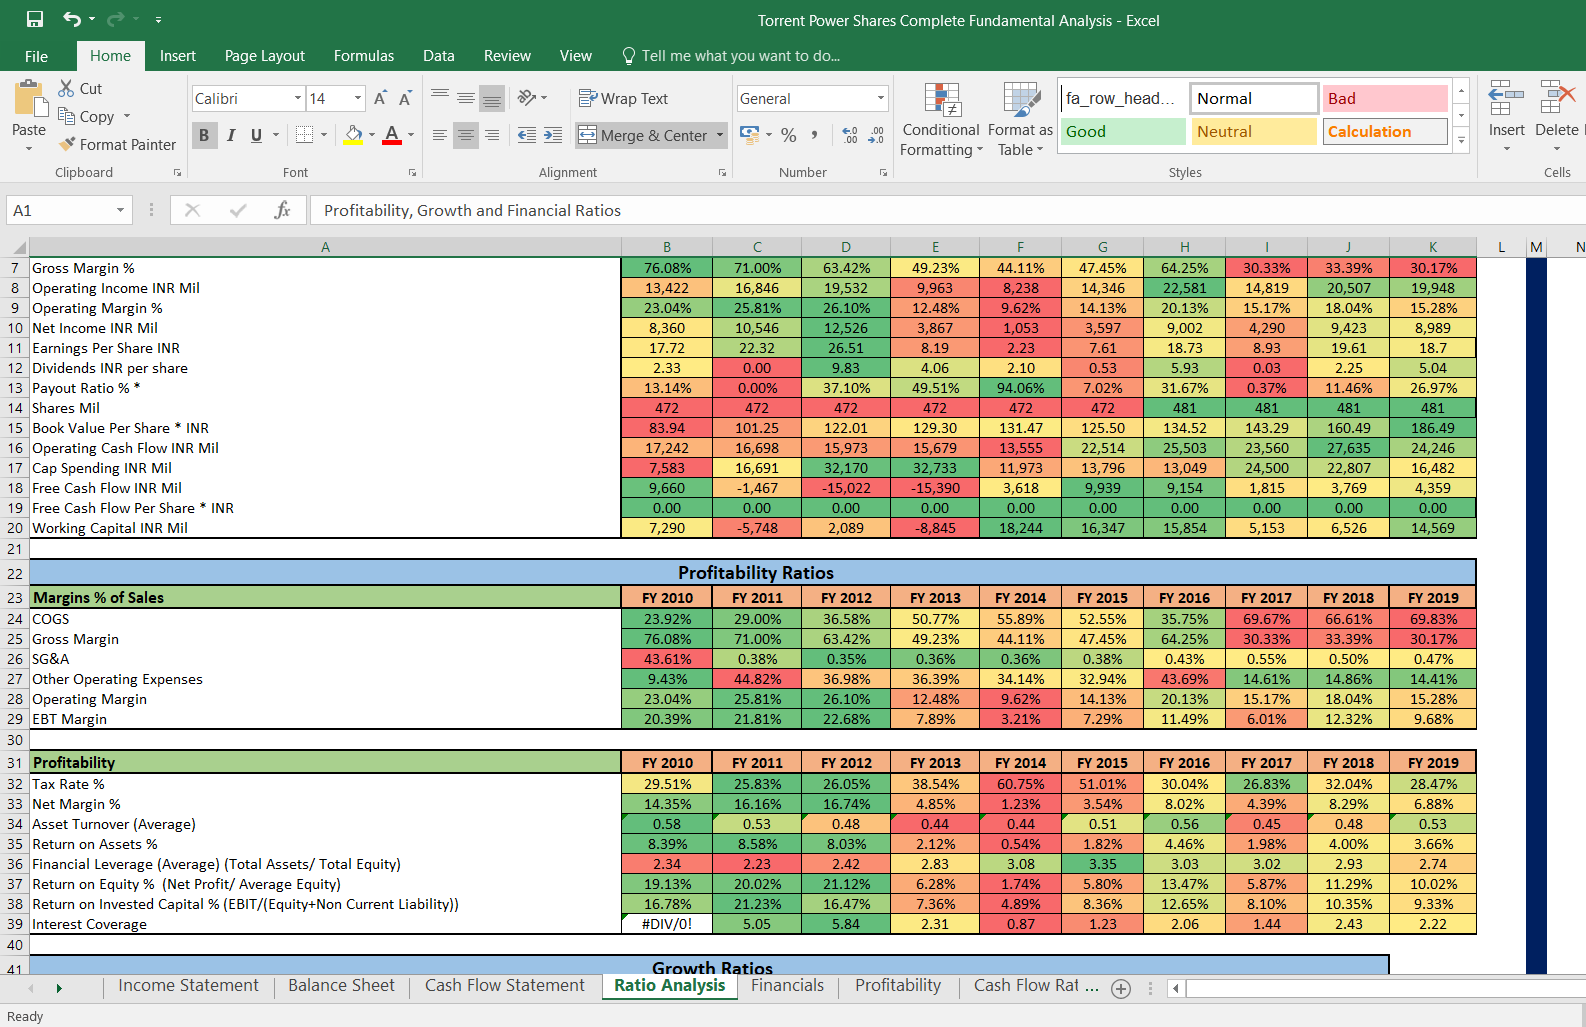The height and width of the screenshot is (1027, 1586).
Task: Decrease font size with the small A icon
Action: [x=405, y=98]
